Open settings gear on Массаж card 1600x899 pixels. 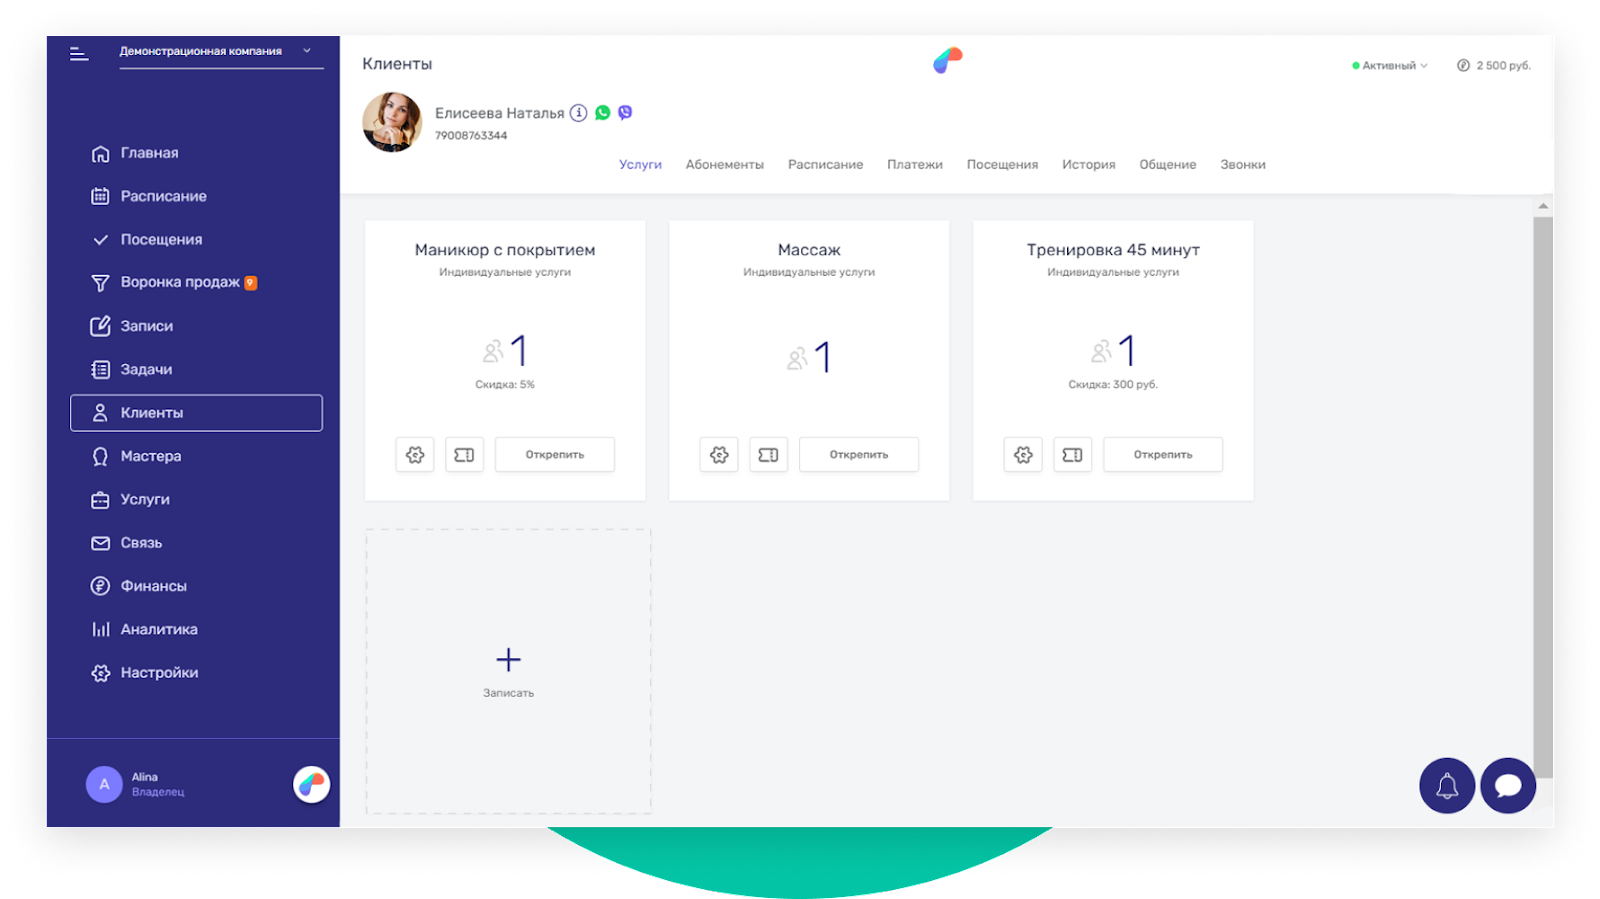719,455
